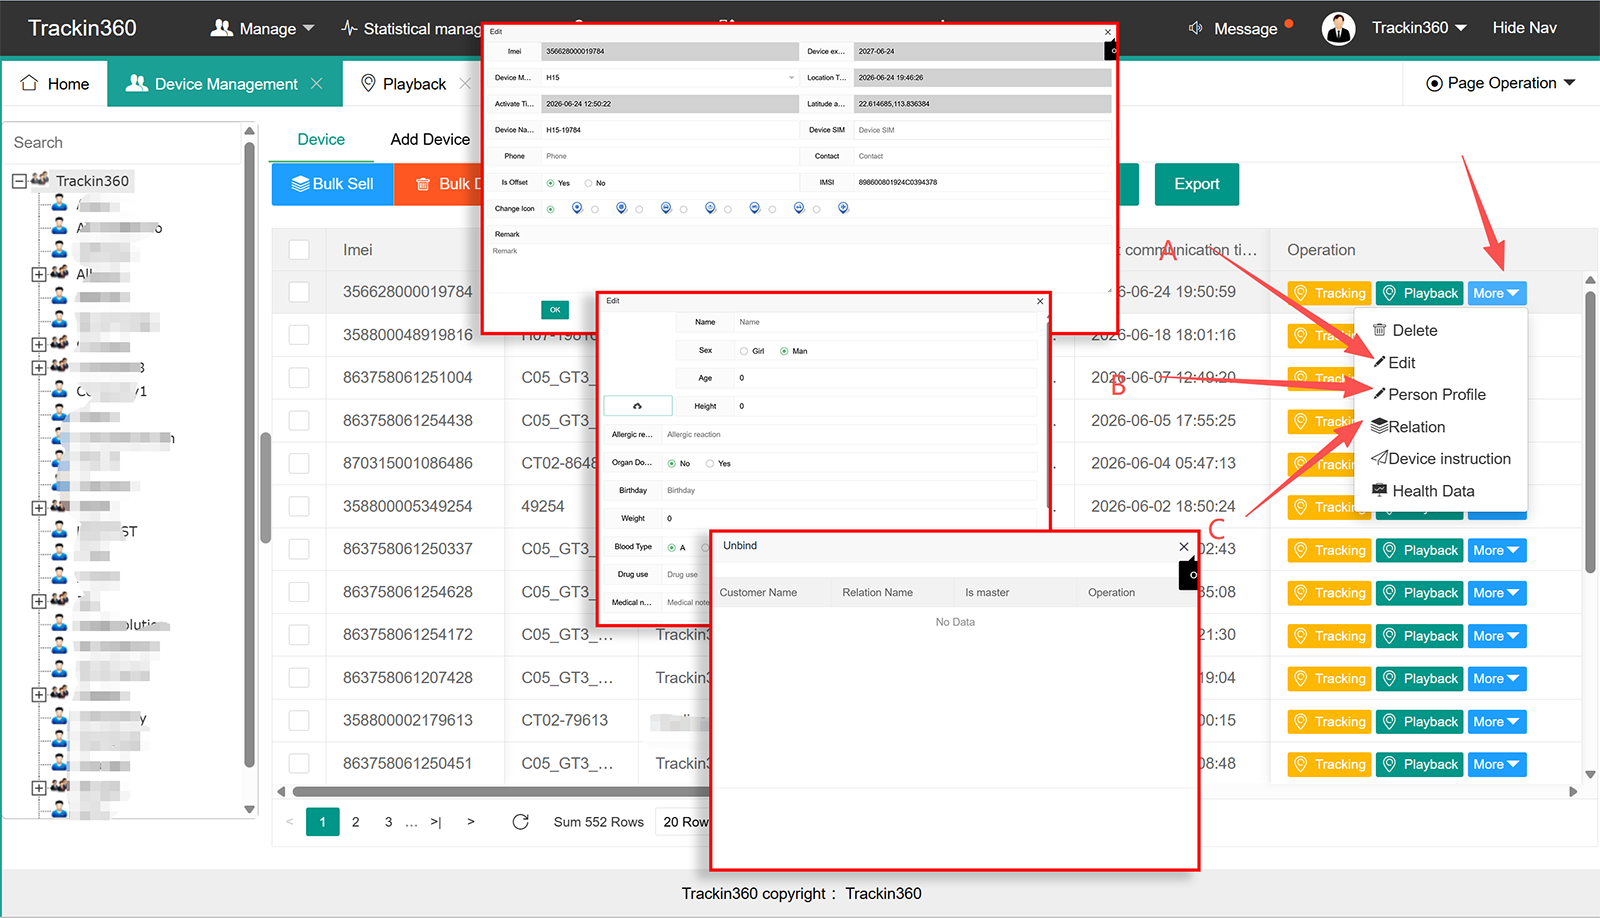Viewport: 1600px width, 918px height.
Task: Open the More dropdown for row 356628000019784
Action: [1497, 293]
